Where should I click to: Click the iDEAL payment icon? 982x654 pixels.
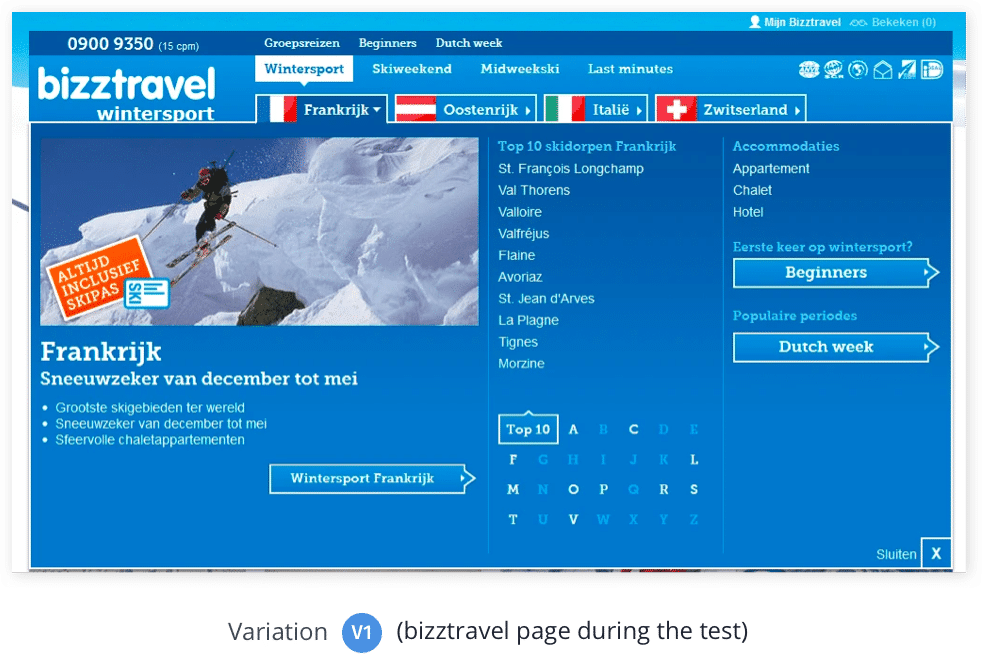(x=931, y=70)
